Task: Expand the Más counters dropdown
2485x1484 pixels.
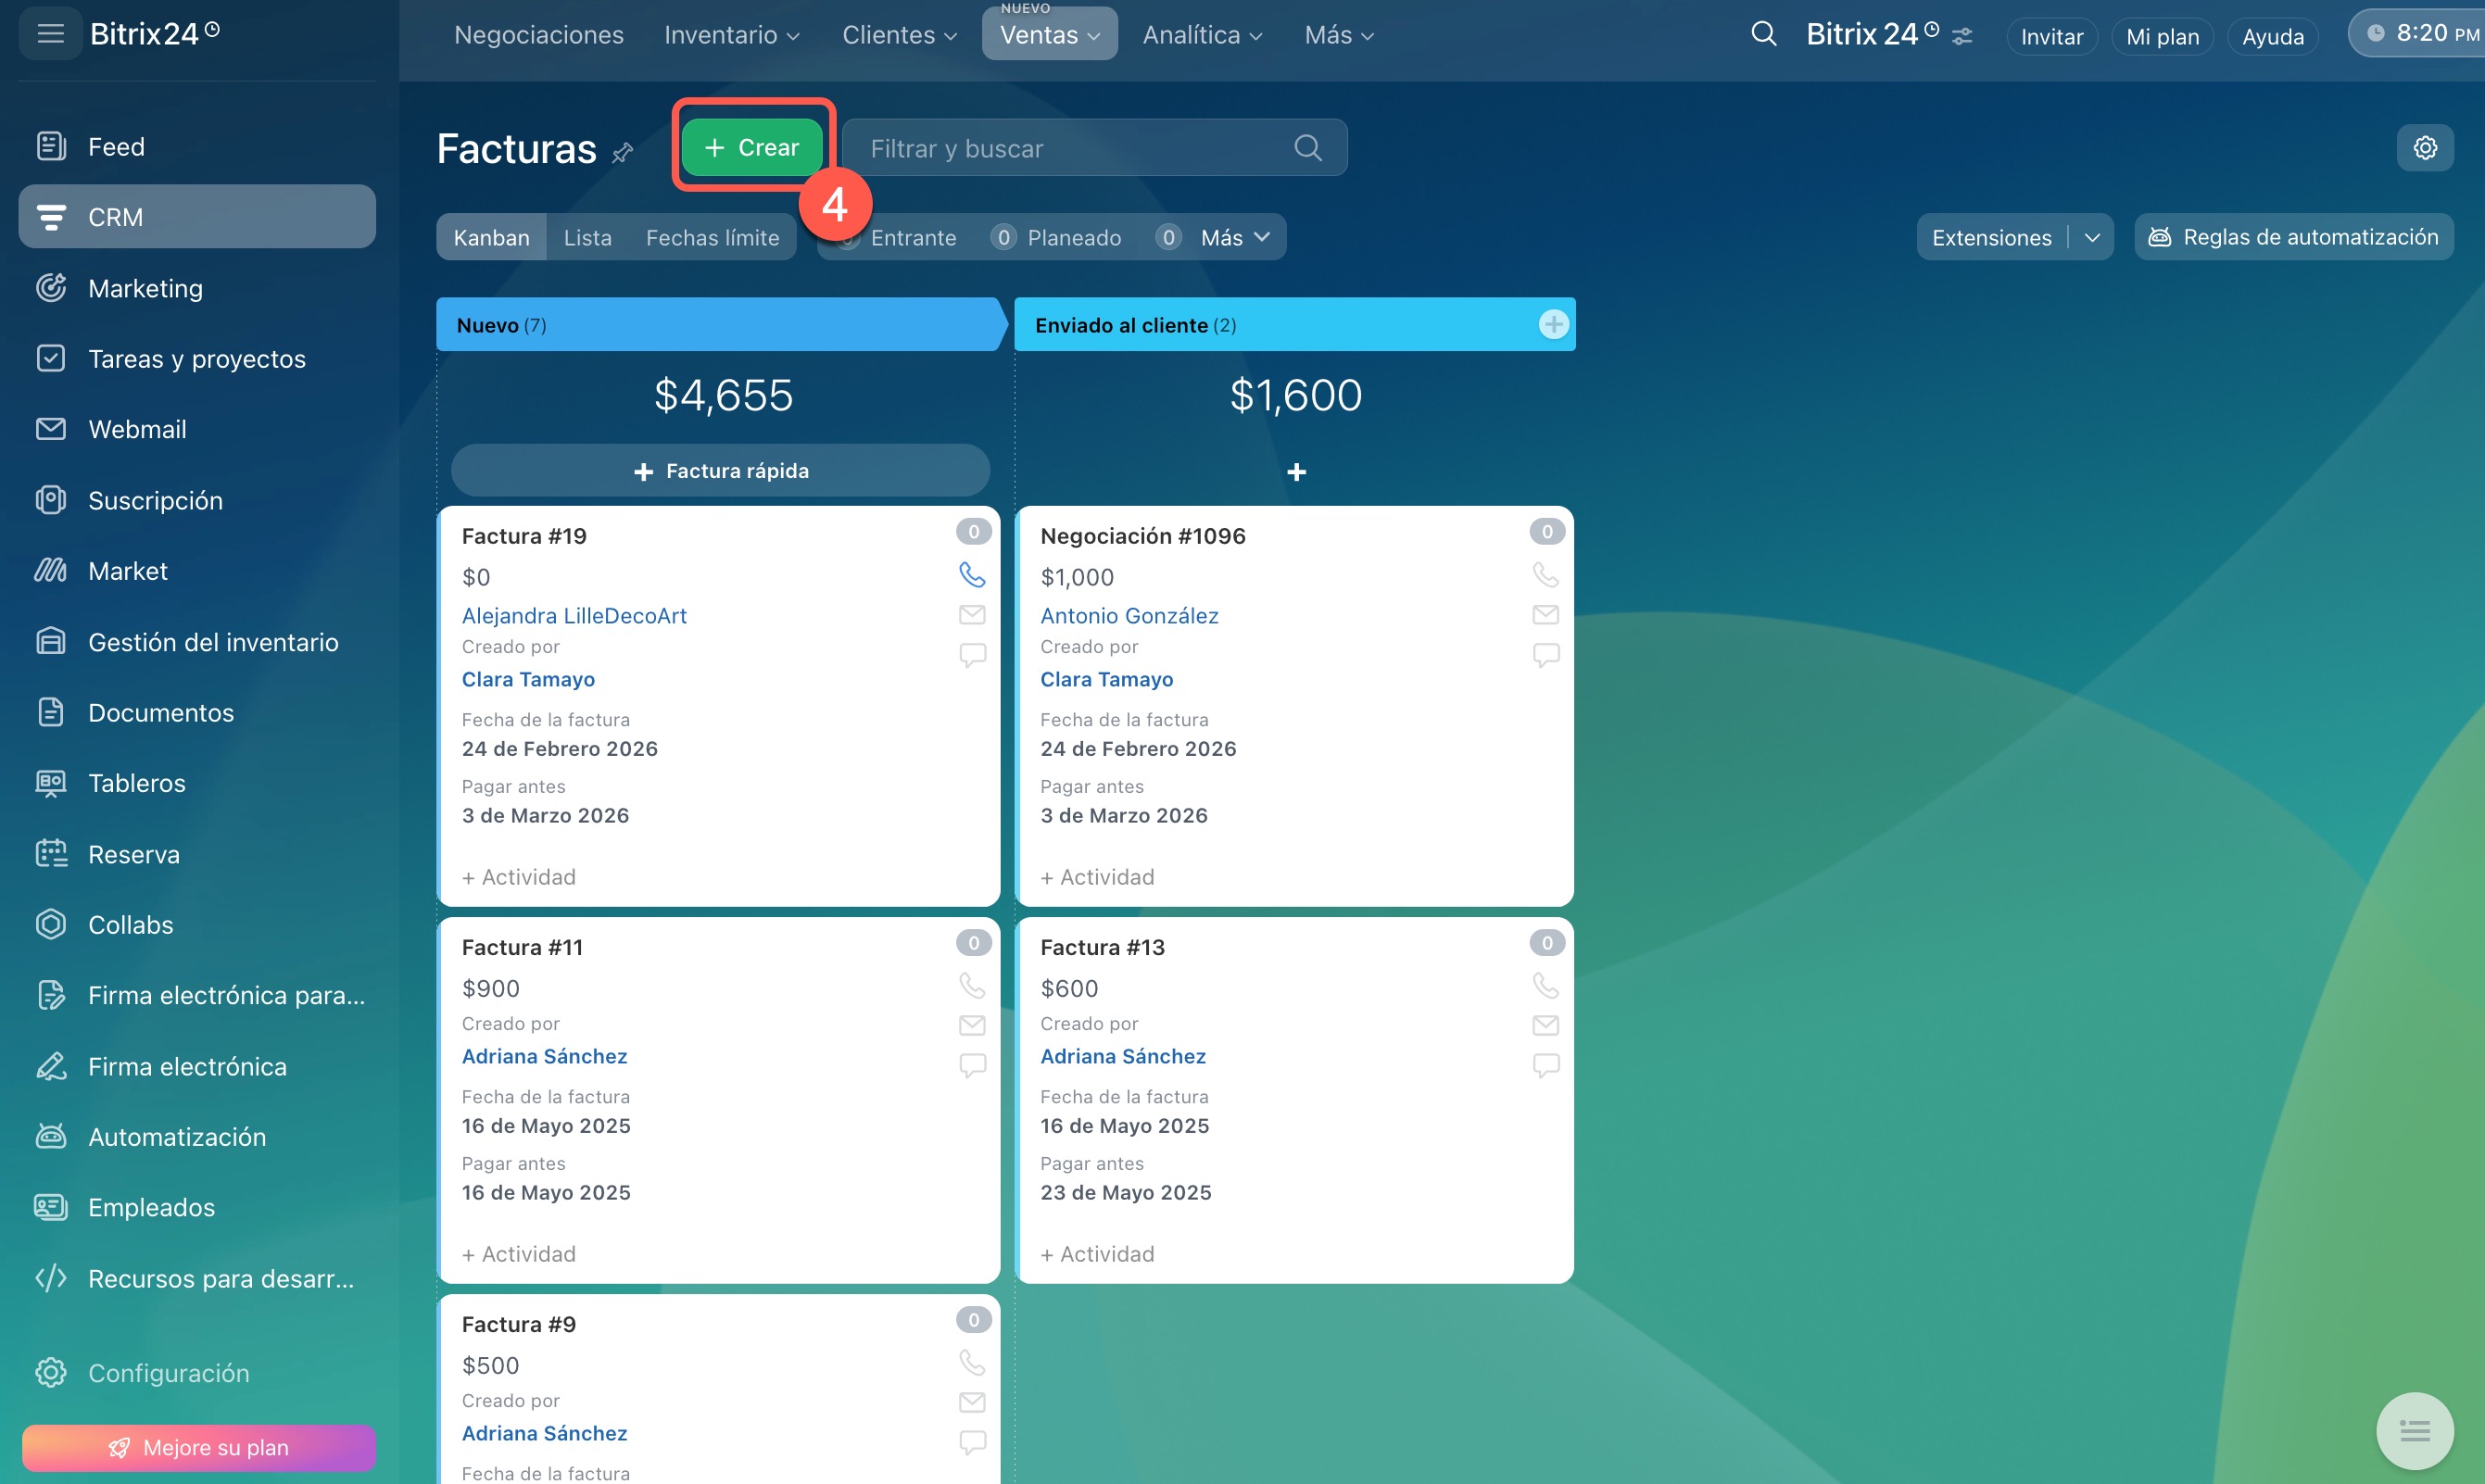Action: (1234, 238)
